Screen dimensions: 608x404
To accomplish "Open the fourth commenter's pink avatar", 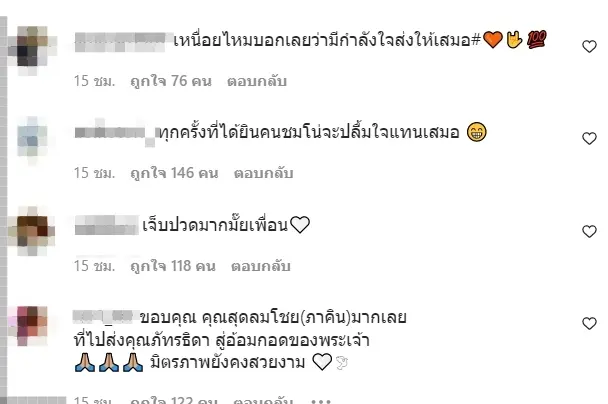I will pos(33,326).
